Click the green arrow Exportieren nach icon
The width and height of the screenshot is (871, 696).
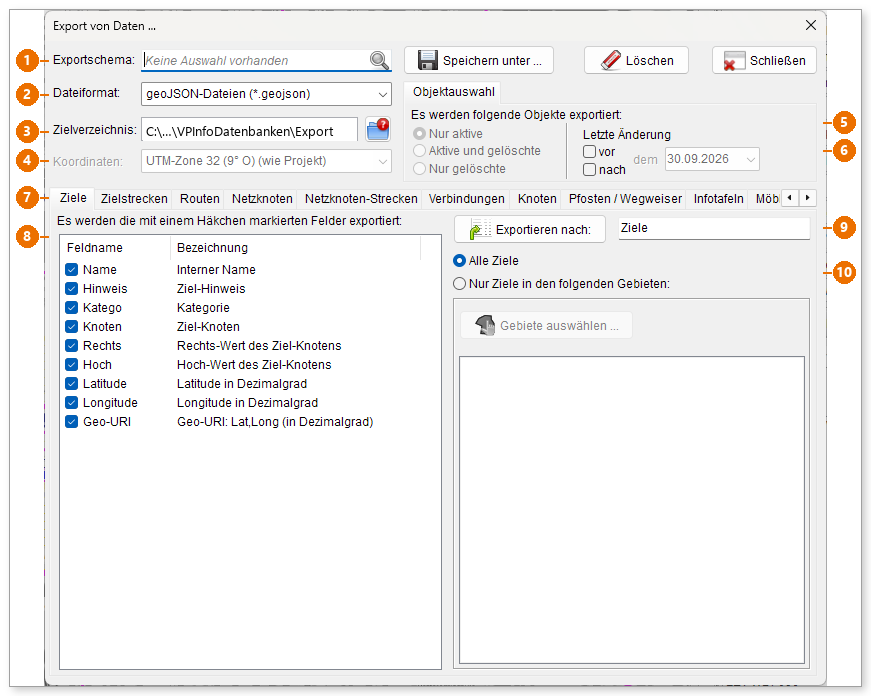tap(479, 229)
